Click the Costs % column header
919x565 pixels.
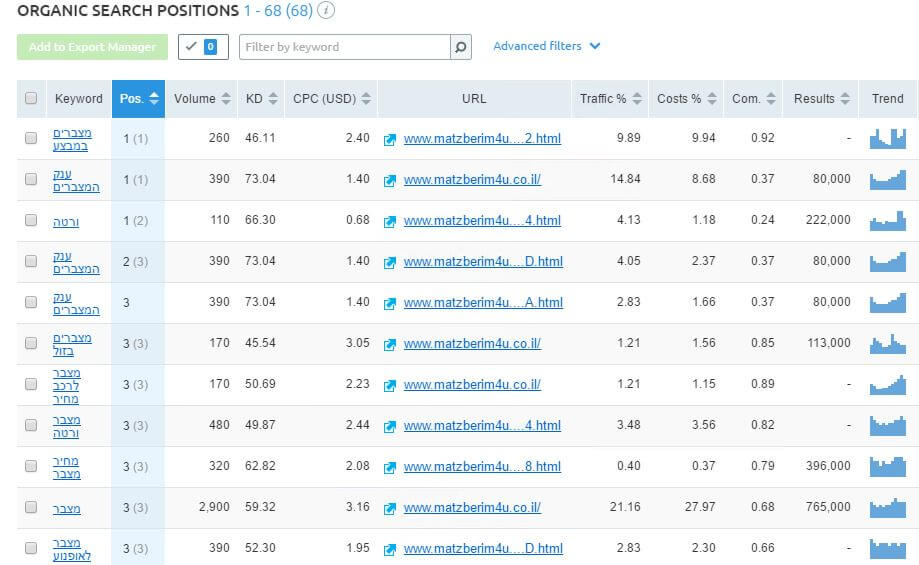coord(686,98)
